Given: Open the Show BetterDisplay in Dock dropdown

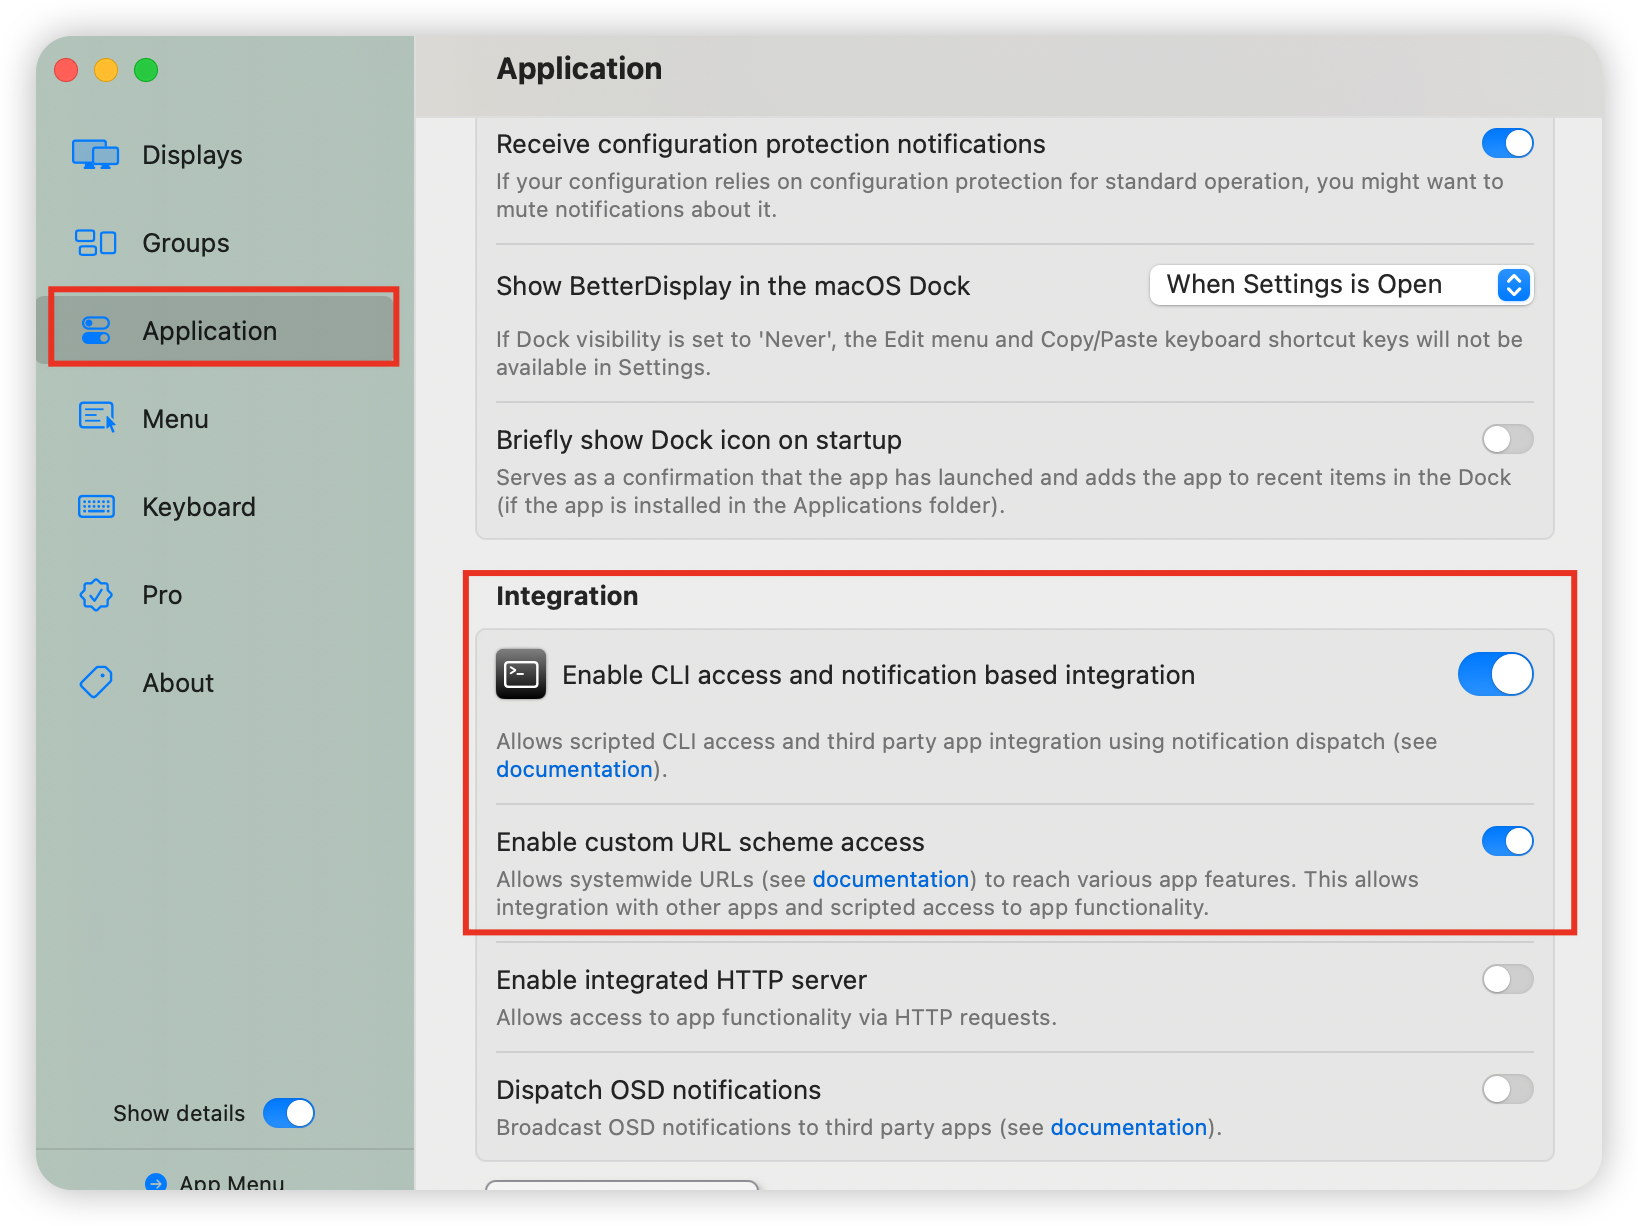Looking at the screenshot, I should click(x=1341, y=285).
